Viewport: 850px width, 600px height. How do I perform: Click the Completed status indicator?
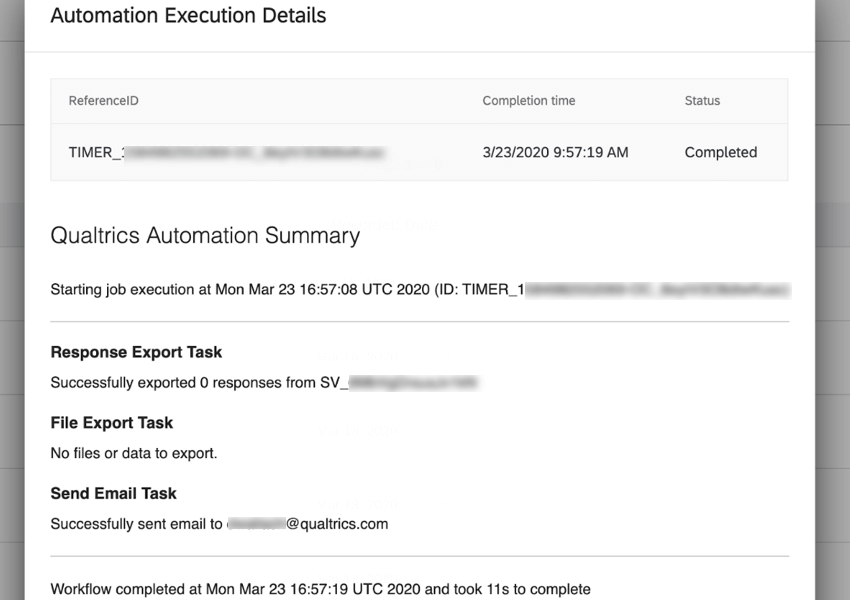pyautogui.click(x=720, y=152)
